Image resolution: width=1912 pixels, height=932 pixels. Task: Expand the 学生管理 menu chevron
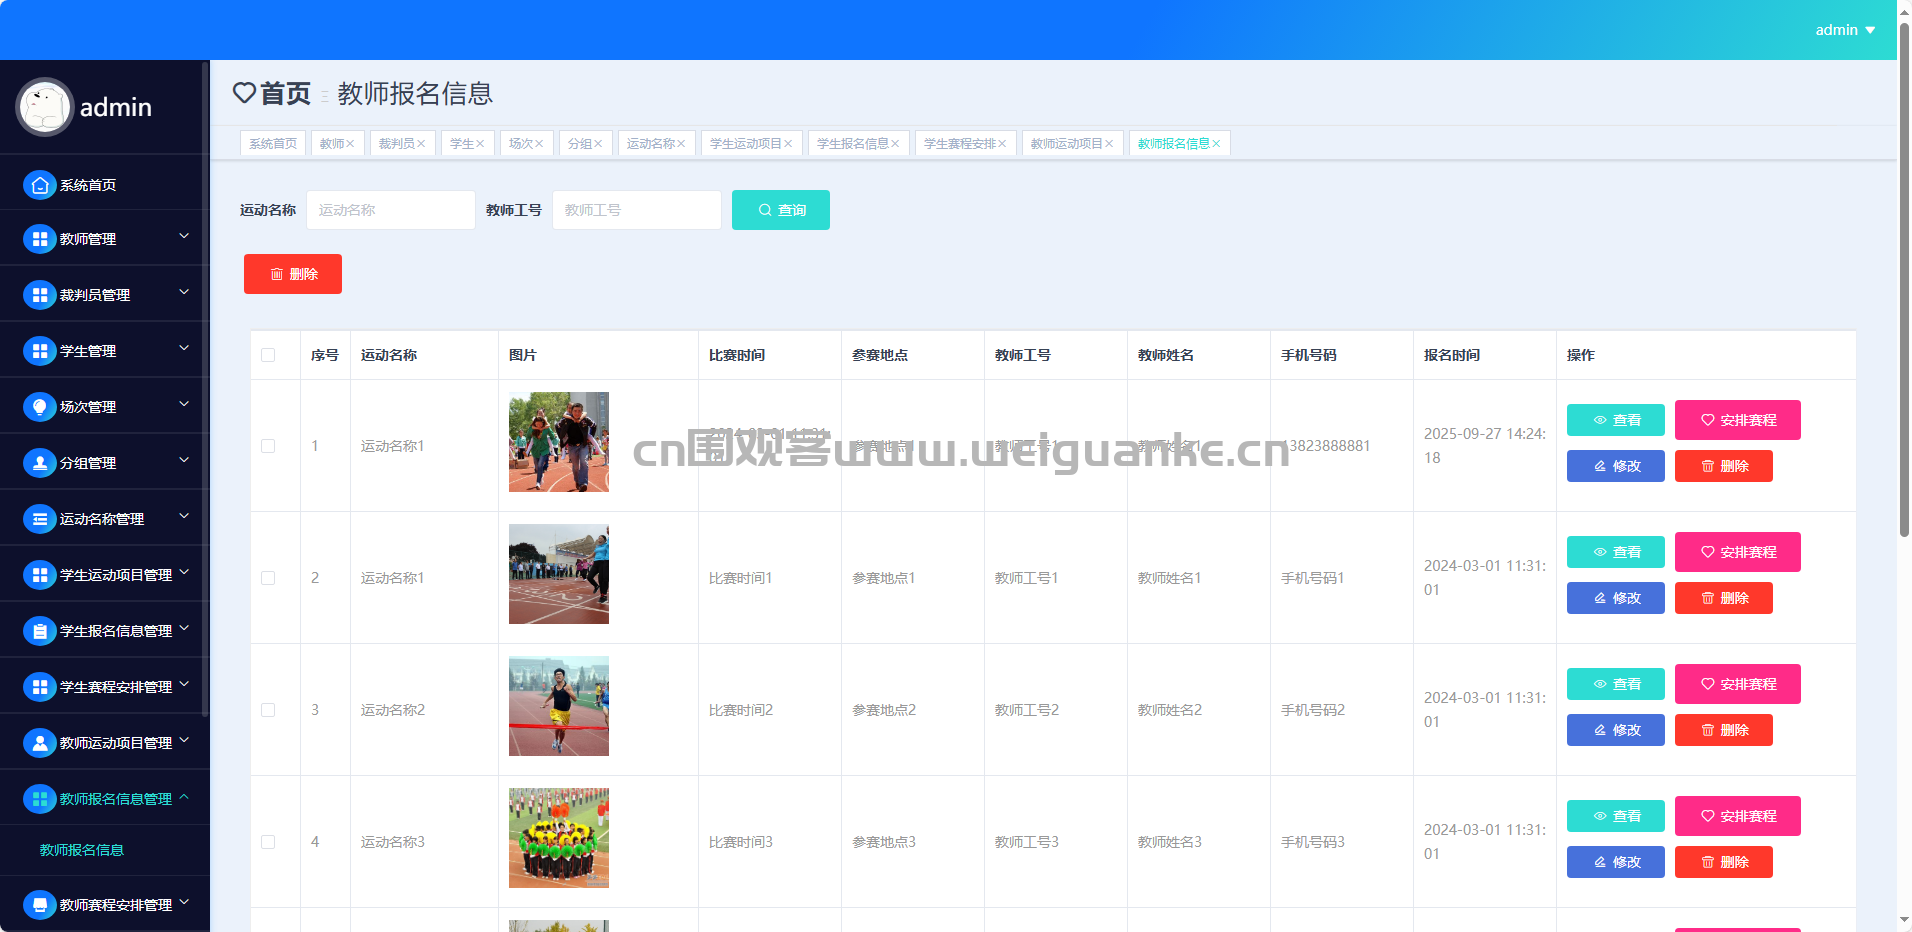tap(184, 348)
